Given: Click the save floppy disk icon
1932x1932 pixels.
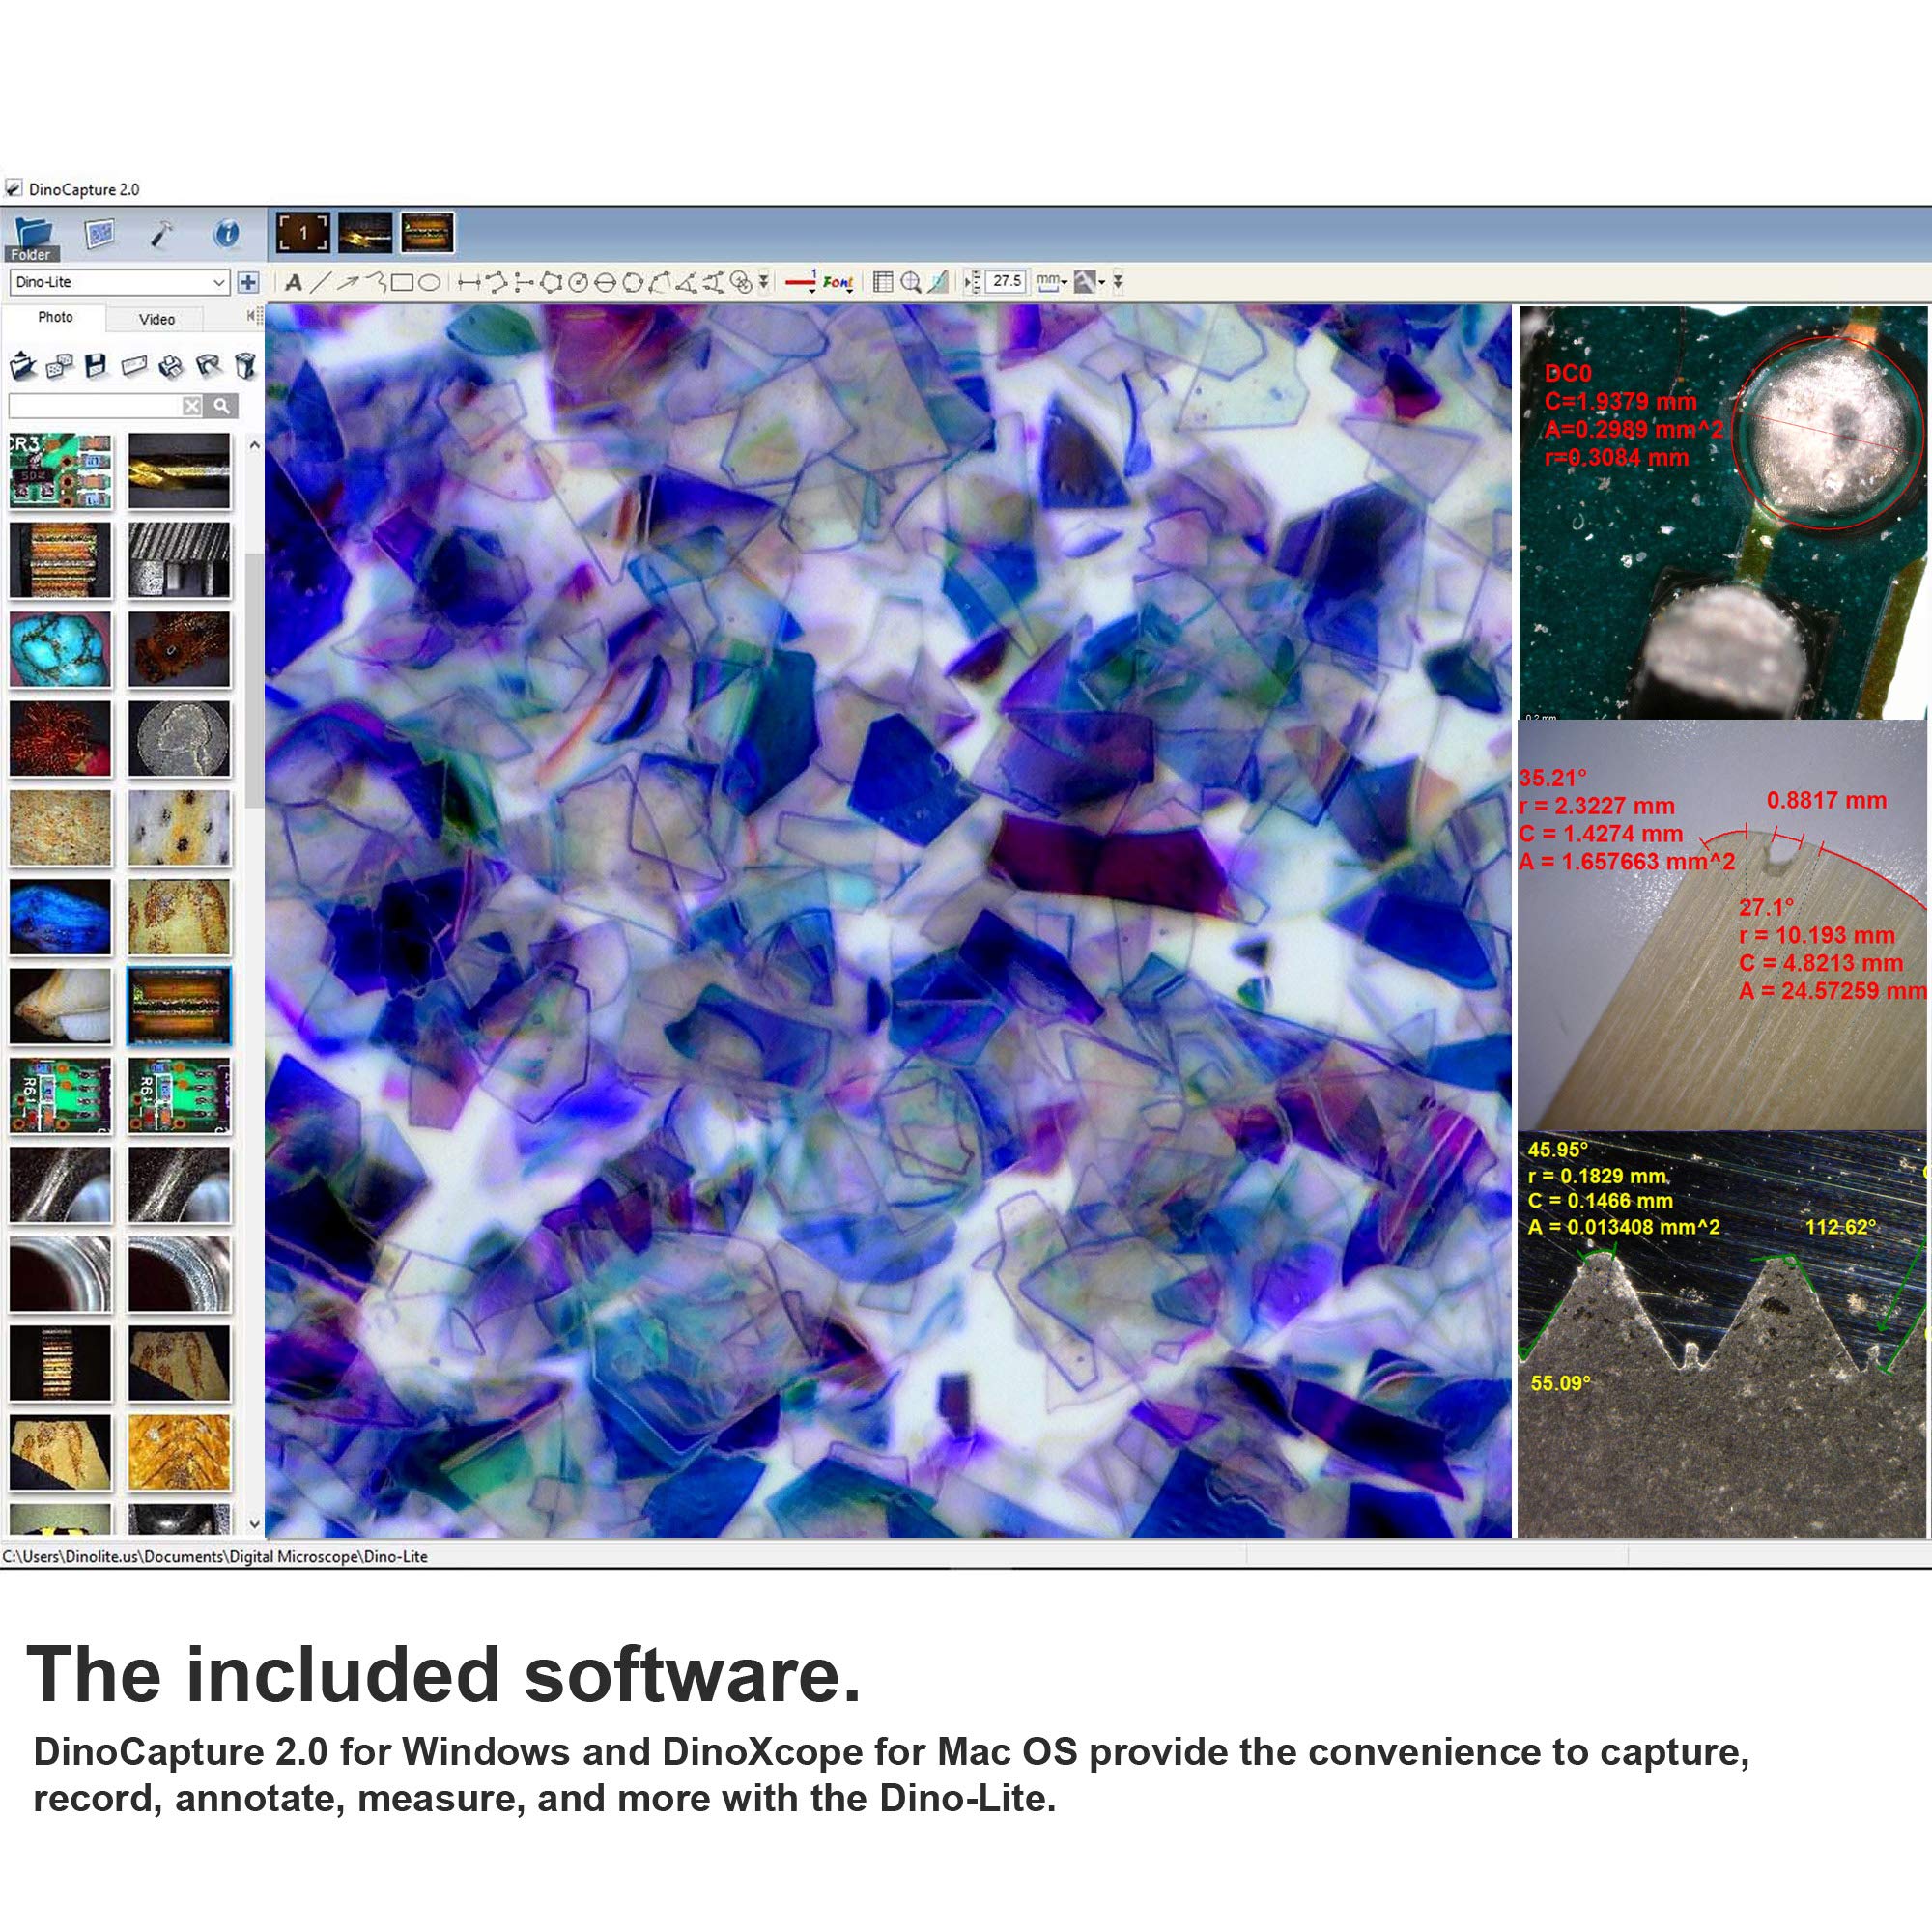Looking at the screenshot, I should coord(96,366).
